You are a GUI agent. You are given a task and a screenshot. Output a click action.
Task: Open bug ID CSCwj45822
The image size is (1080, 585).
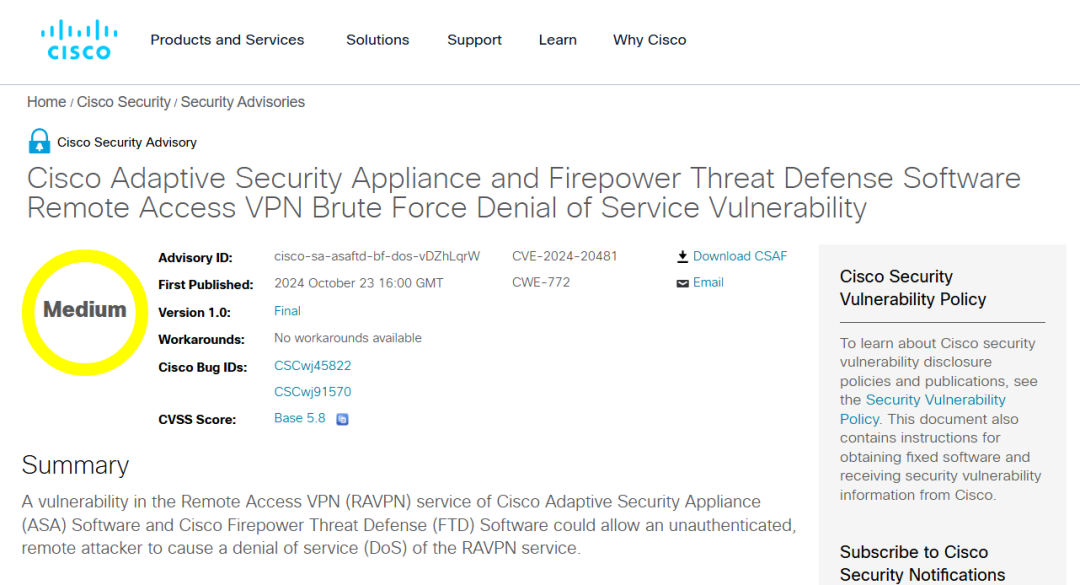313,366
